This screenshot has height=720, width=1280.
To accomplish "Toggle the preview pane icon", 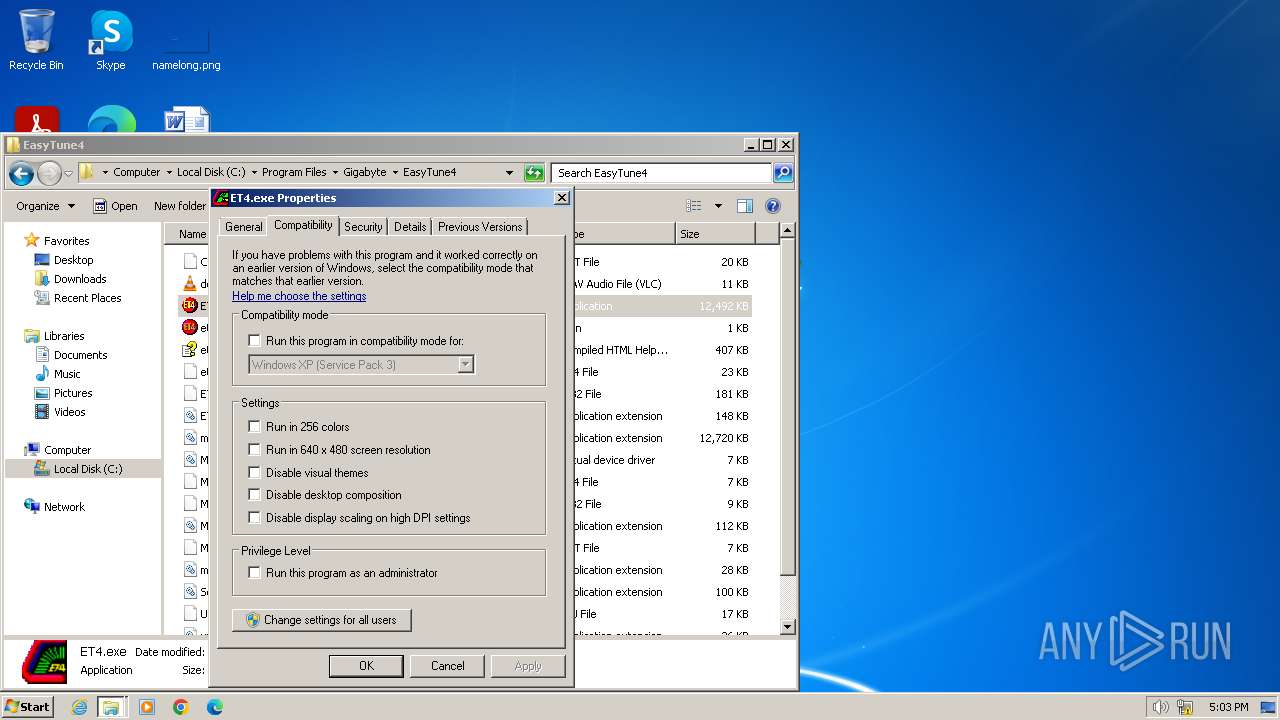I will point(744,206).
